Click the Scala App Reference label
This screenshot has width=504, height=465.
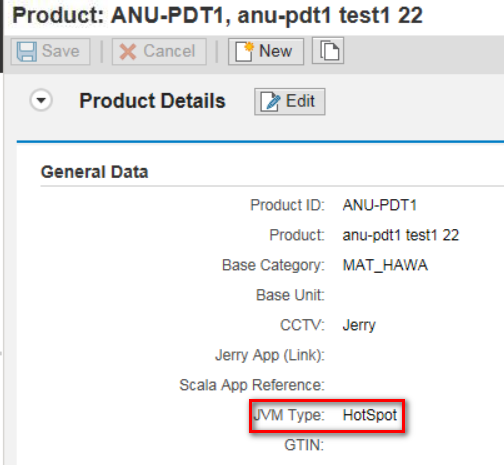[252, 385]
